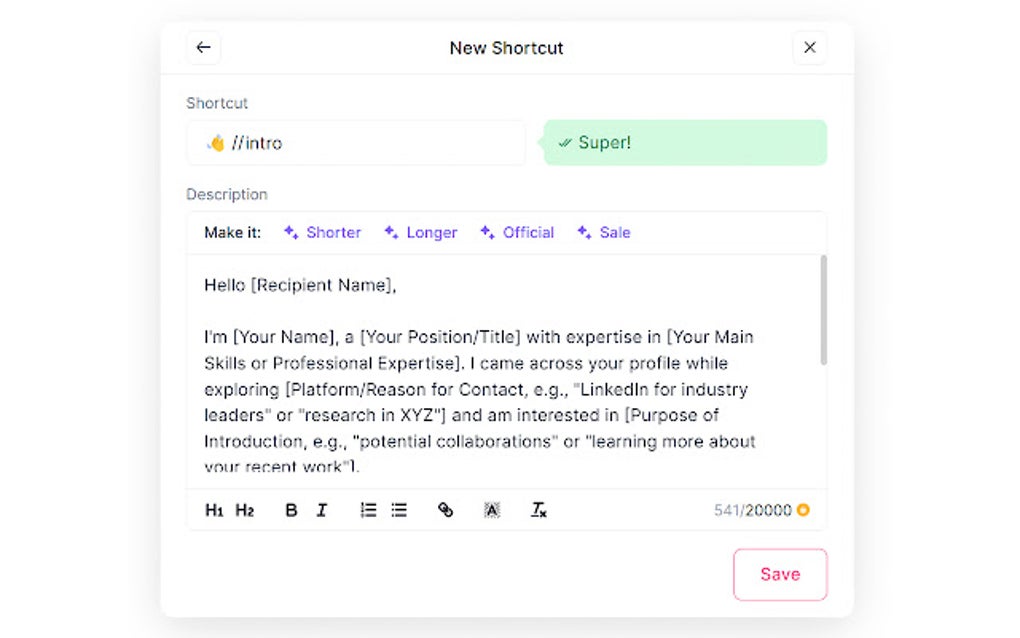Click the green Super! validation badge
1020x638 pixels.
coord(683,142)
